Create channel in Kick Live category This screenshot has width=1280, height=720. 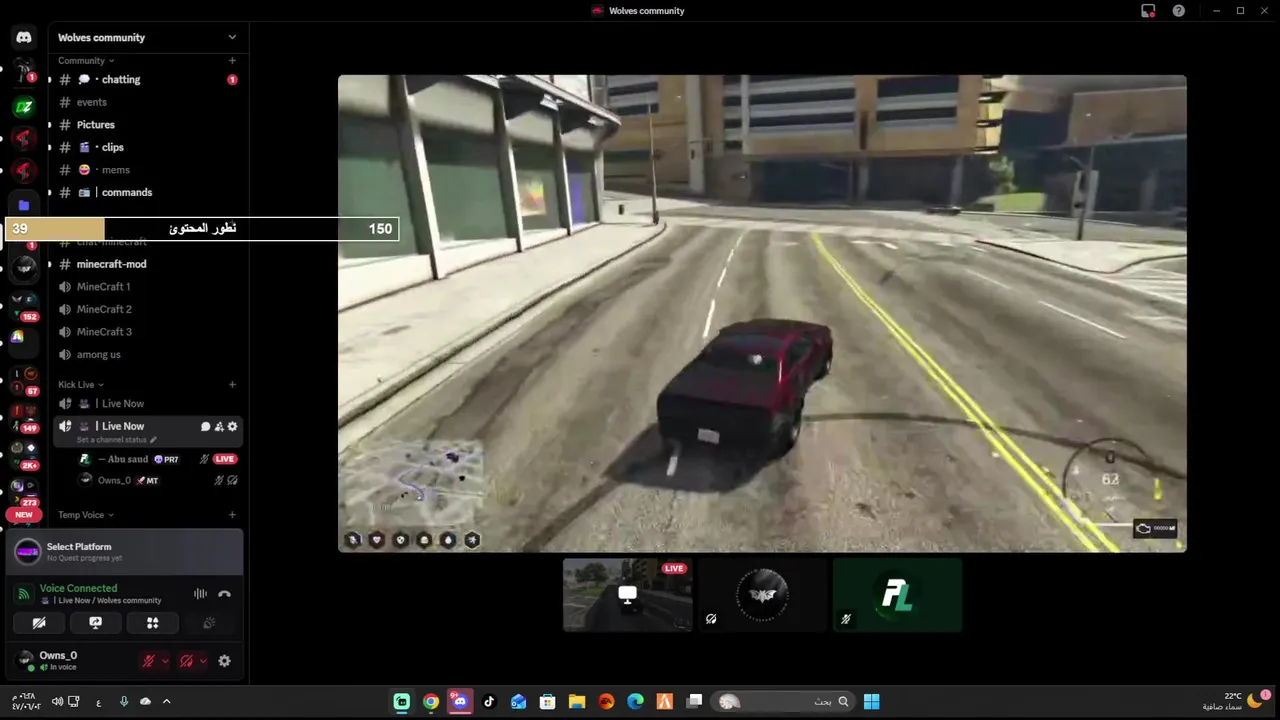point(232,385)
